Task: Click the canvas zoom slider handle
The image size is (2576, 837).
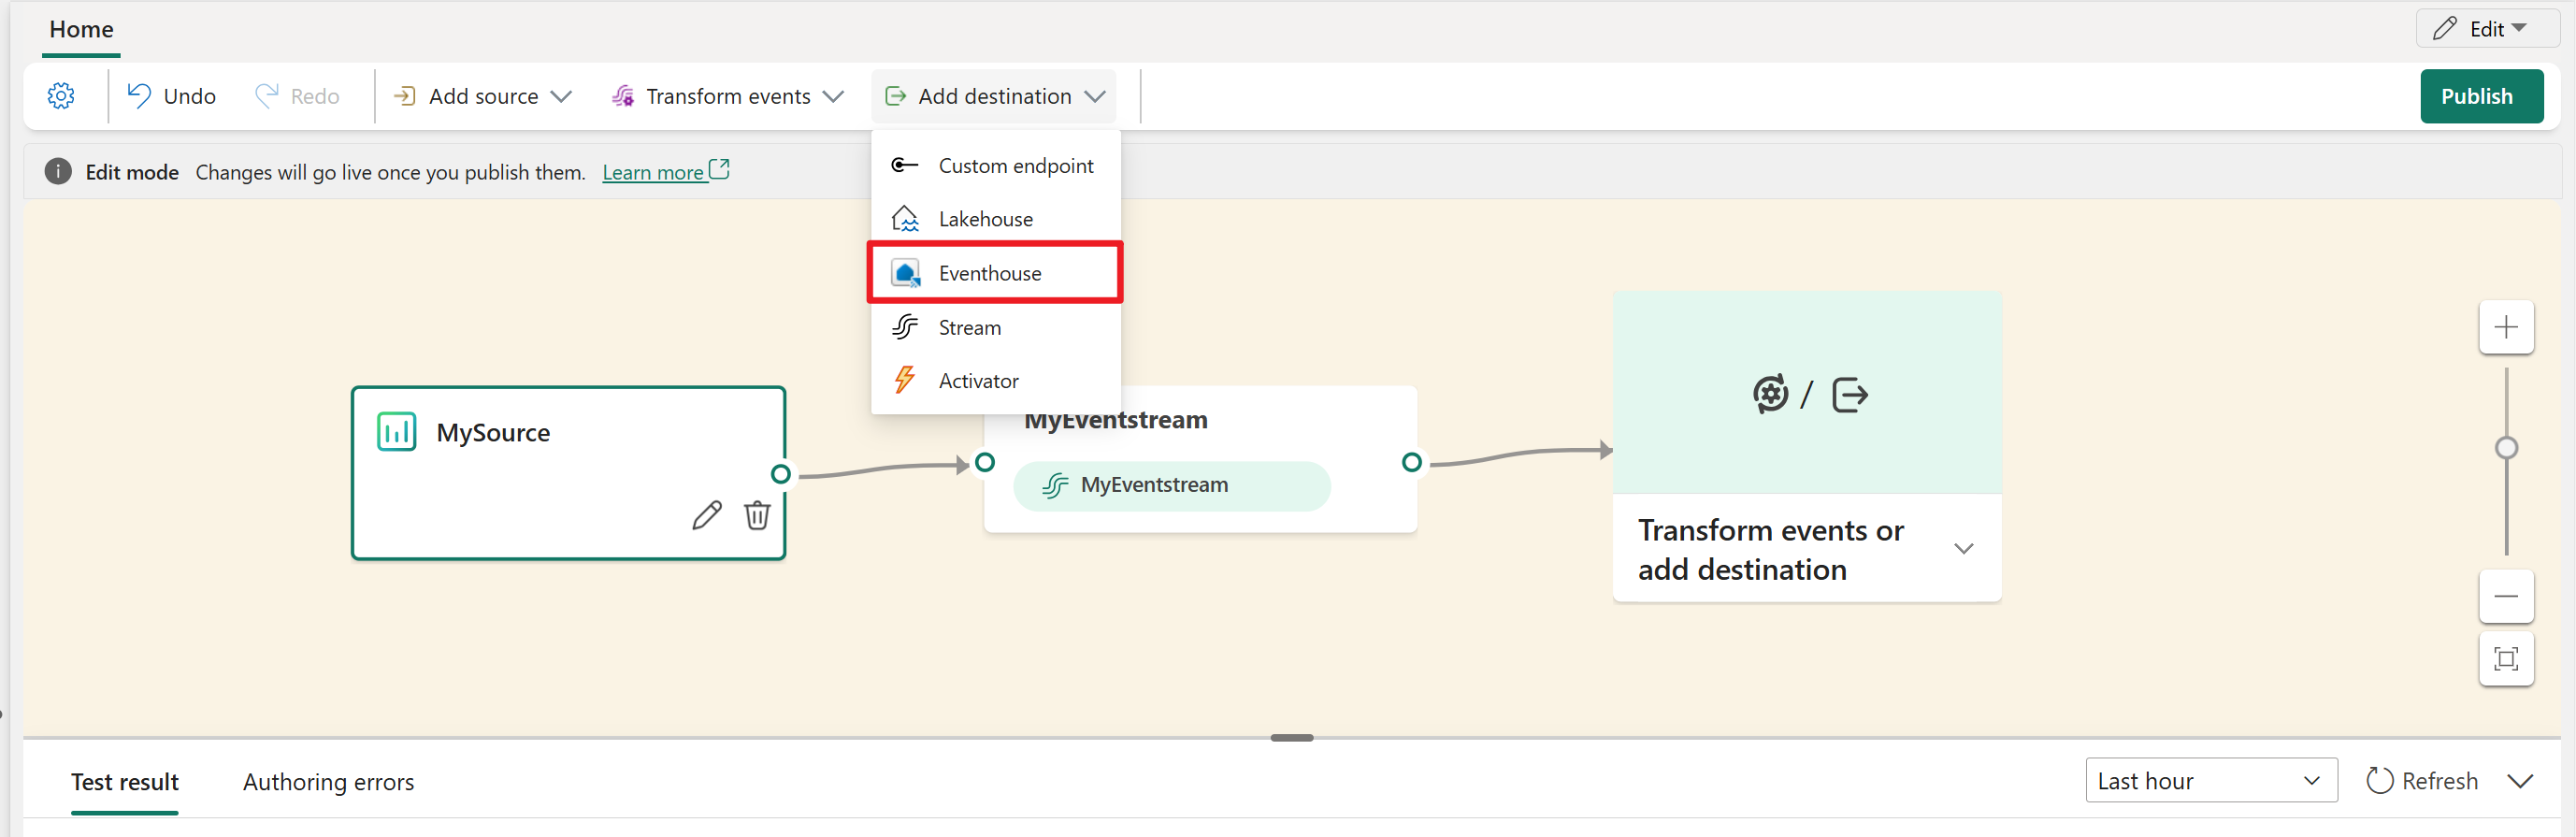Action: pyautogui.click(x=2506, y=448)
